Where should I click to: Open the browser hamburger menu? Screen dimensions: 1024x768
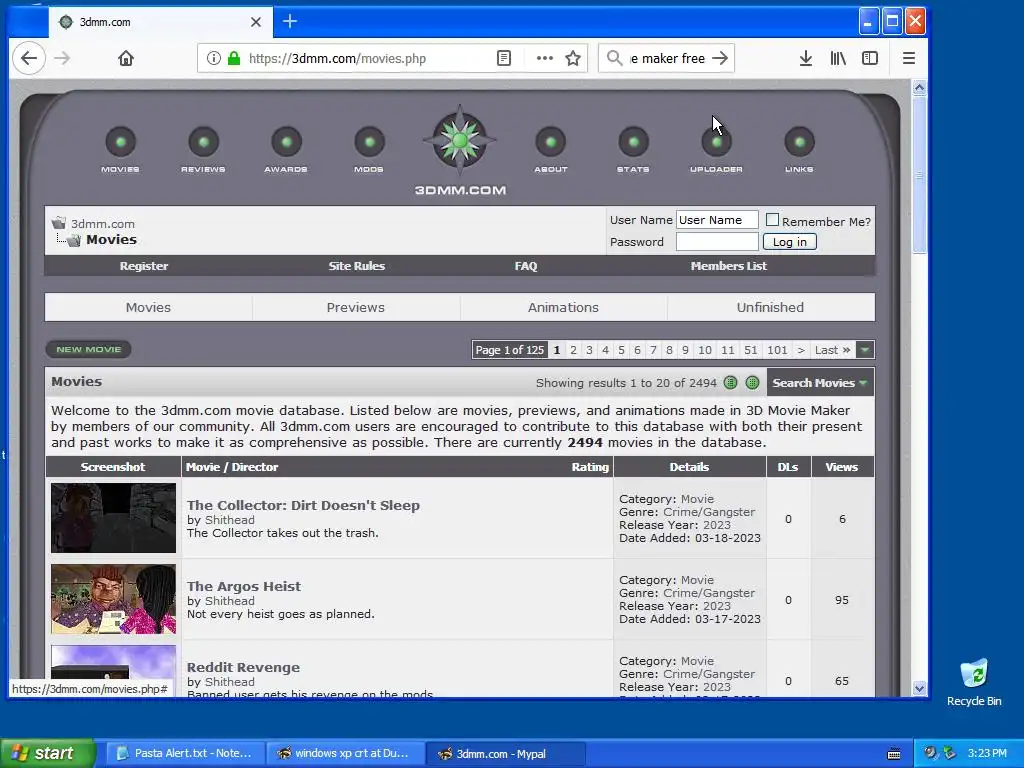tap(908, 58)
